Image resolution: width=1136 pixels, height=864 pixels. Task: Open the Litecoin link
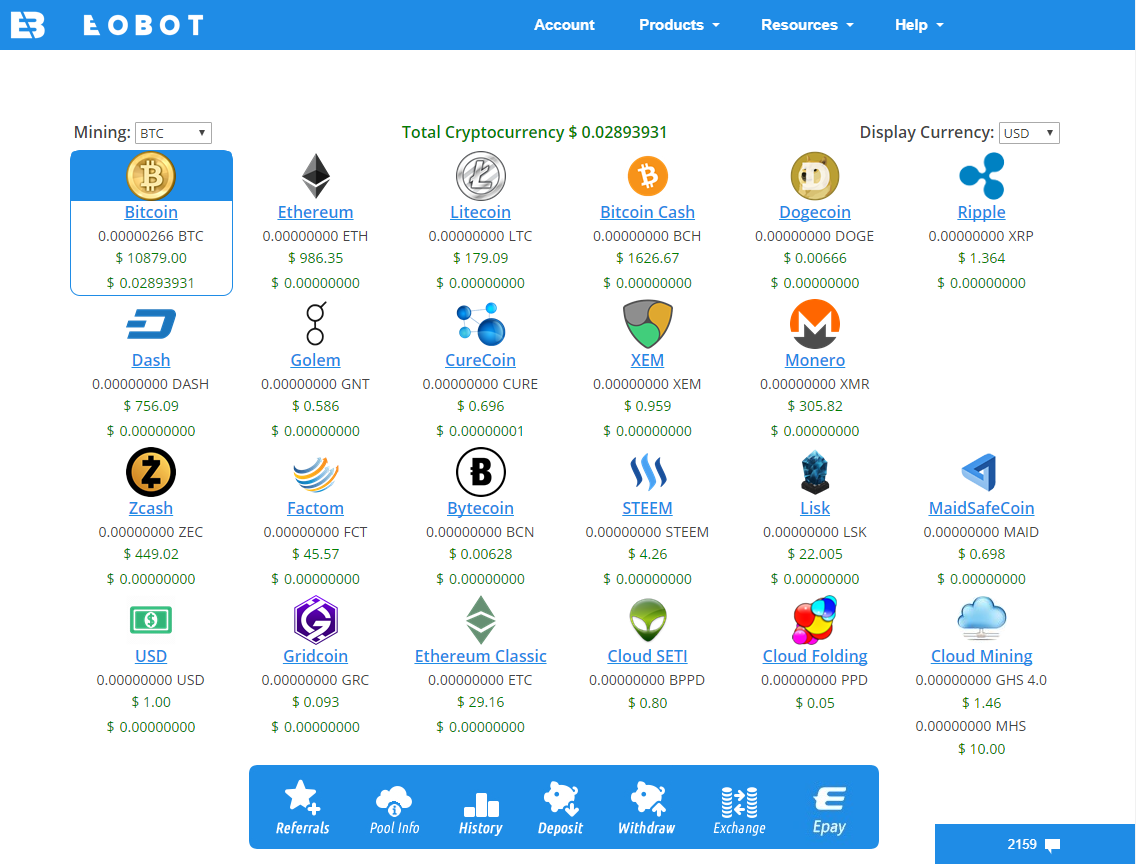[x=480, y=212]
